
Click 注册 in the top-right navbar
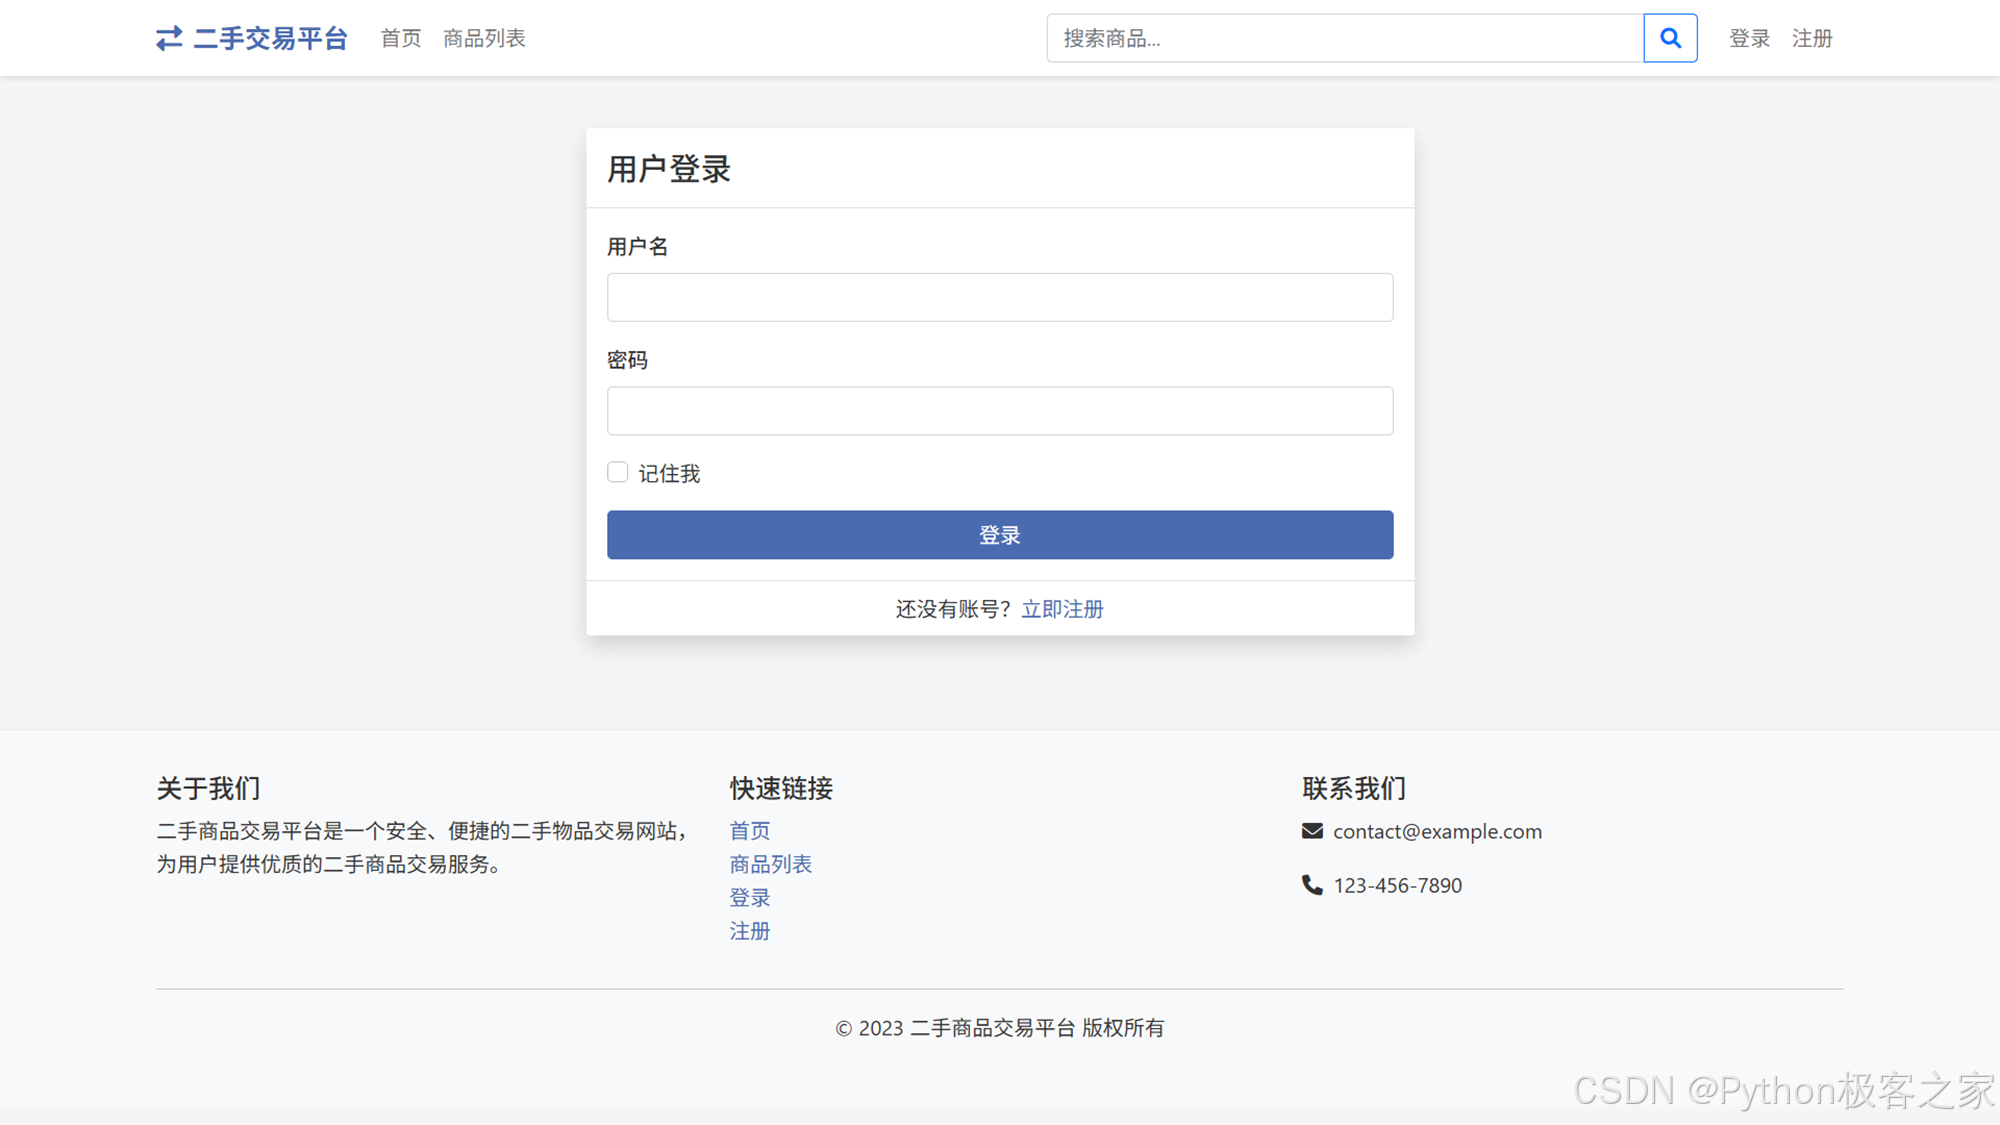click(x=1812, y=38)
